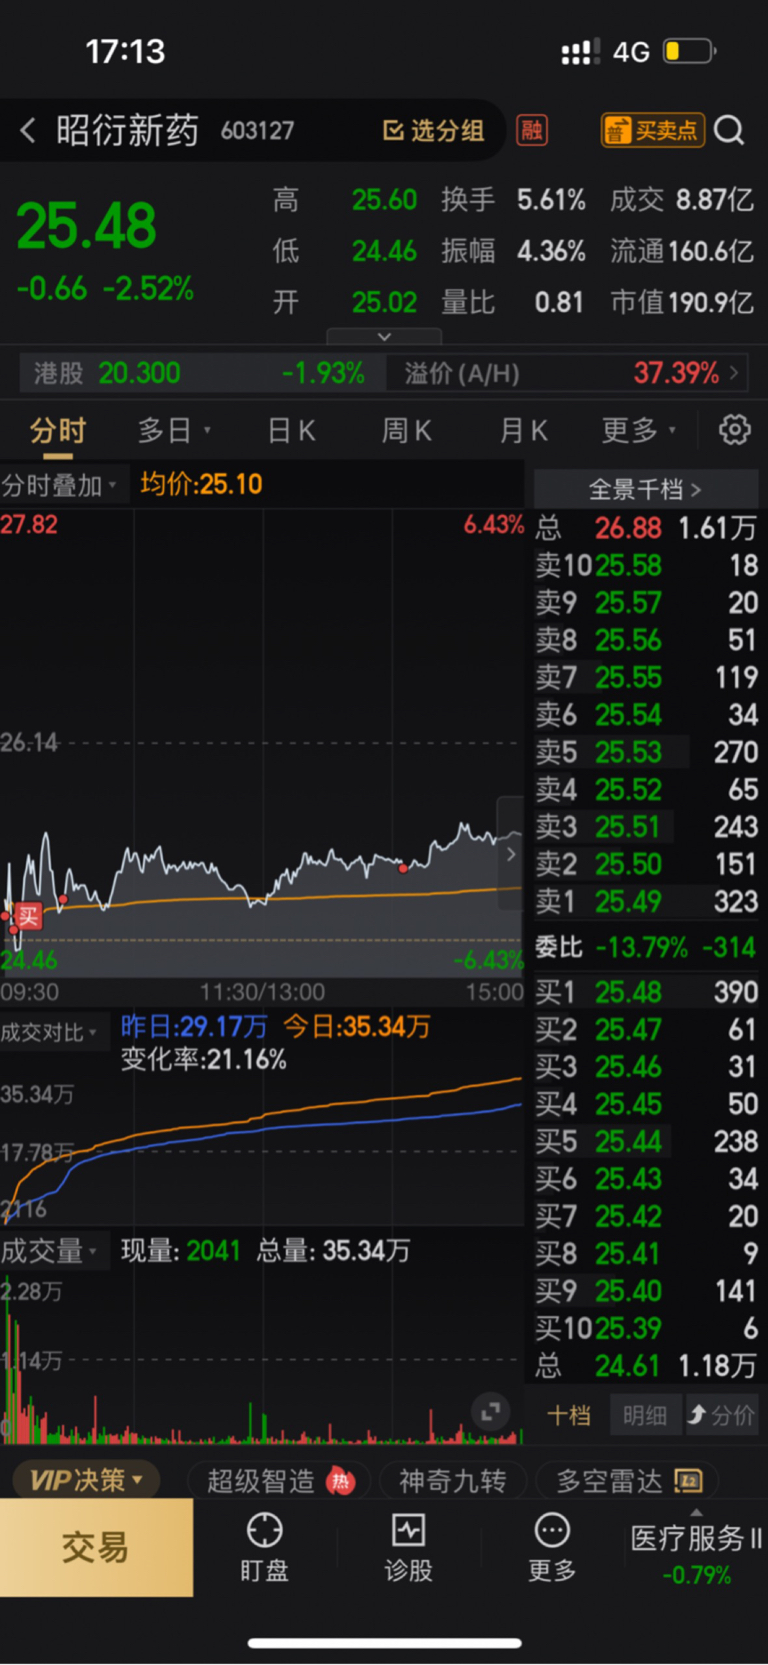Expand chart to fullscreen icon
Image resolution: width=768 pixels, height=1665 pixels.
(490, 1412)
